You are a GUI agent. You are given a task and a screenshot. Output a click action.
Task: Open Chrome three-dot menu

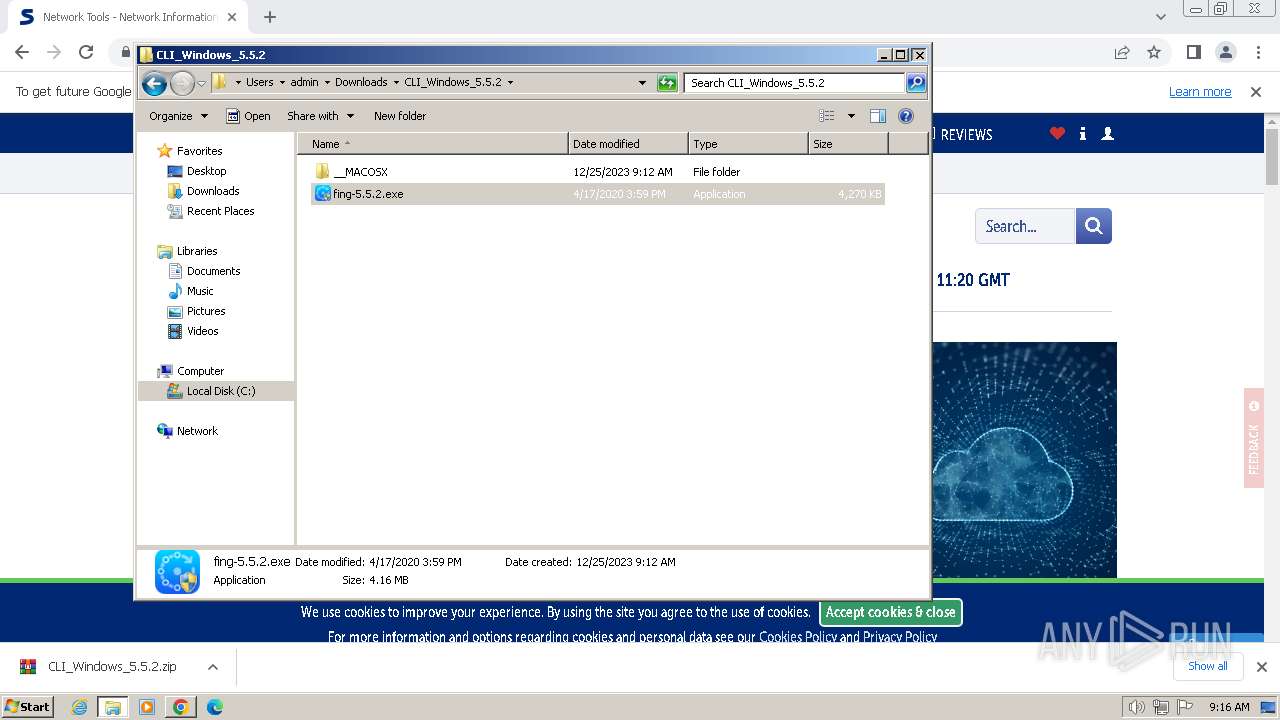pos(1257,52)
